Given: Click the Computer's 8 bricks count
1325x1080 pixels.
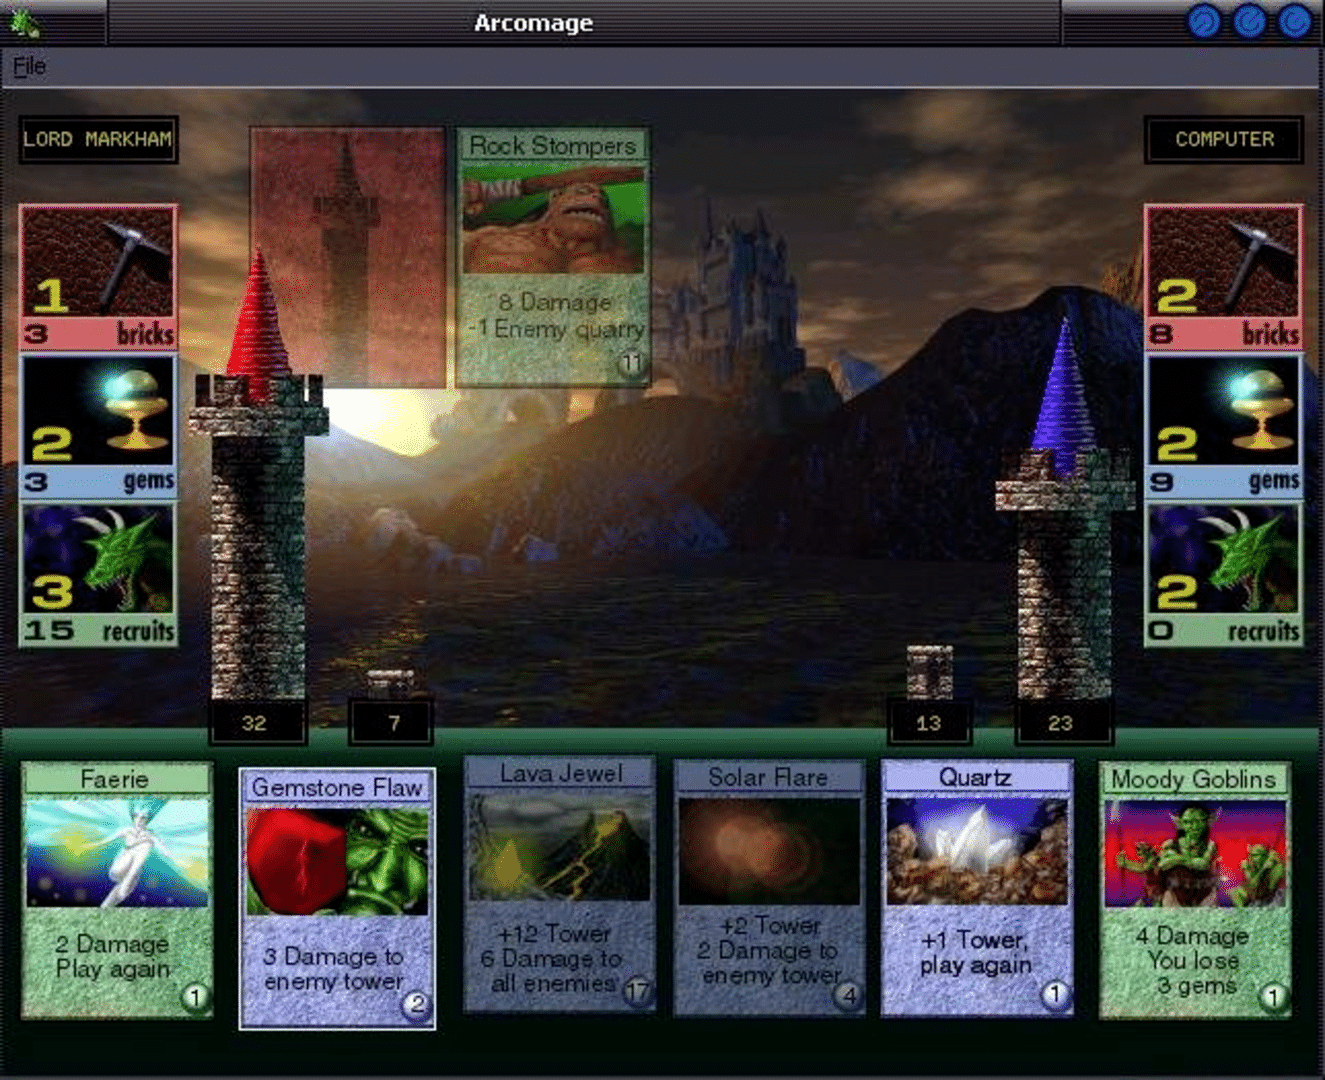Looking at the screenshot, I should click(x=1160, y=333).
